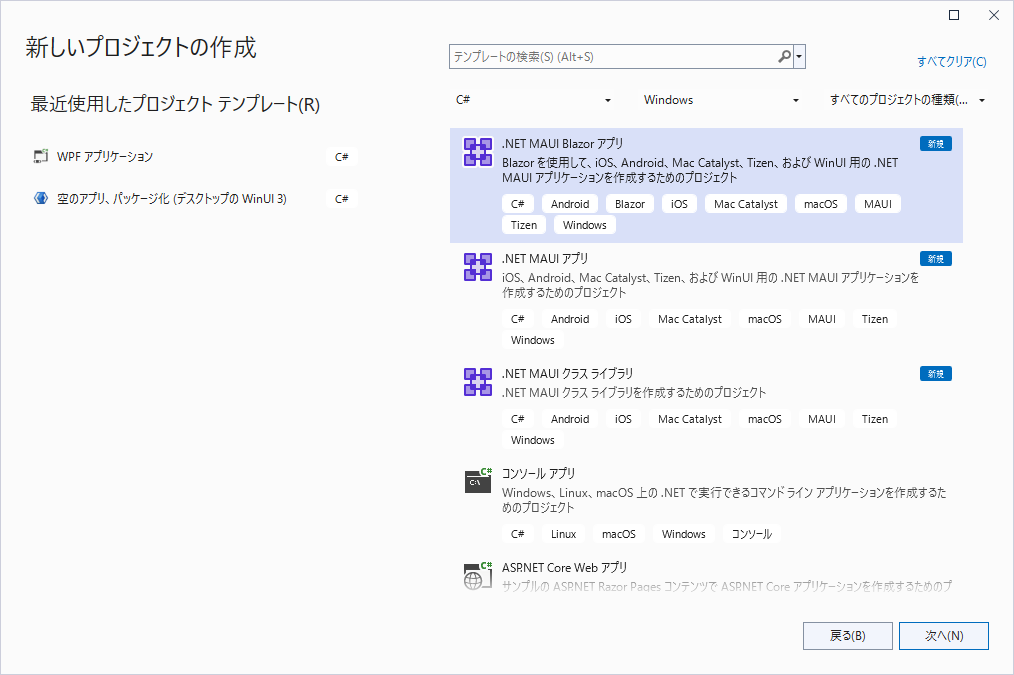
Task: Open the Windows platform filter dropdown
Action: click(x=720, y=100)
